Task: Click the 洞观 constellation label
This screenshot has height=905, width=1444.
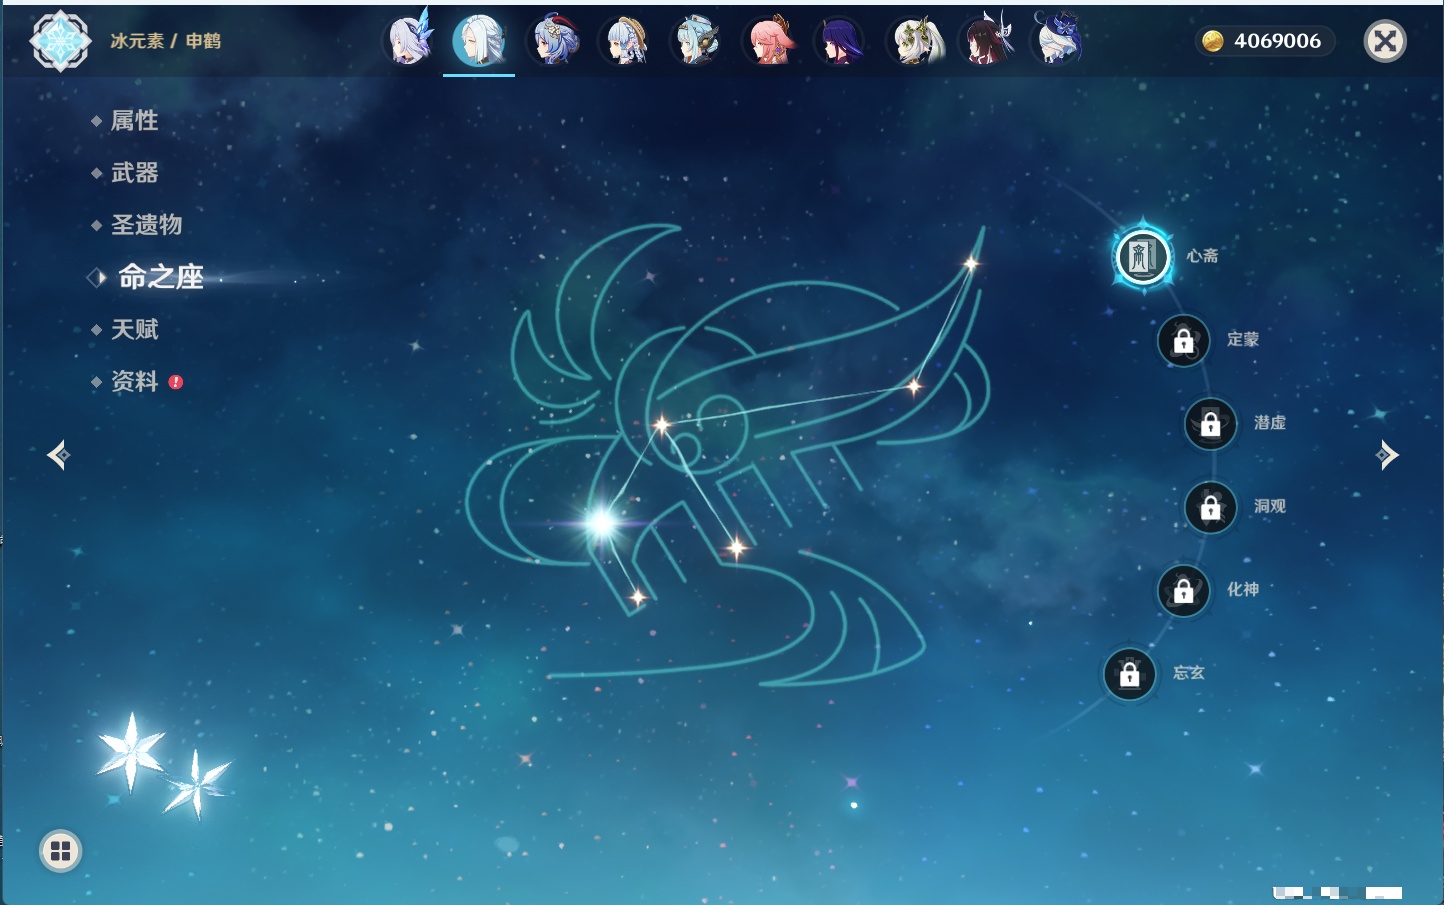Action: pos(1270,506)
